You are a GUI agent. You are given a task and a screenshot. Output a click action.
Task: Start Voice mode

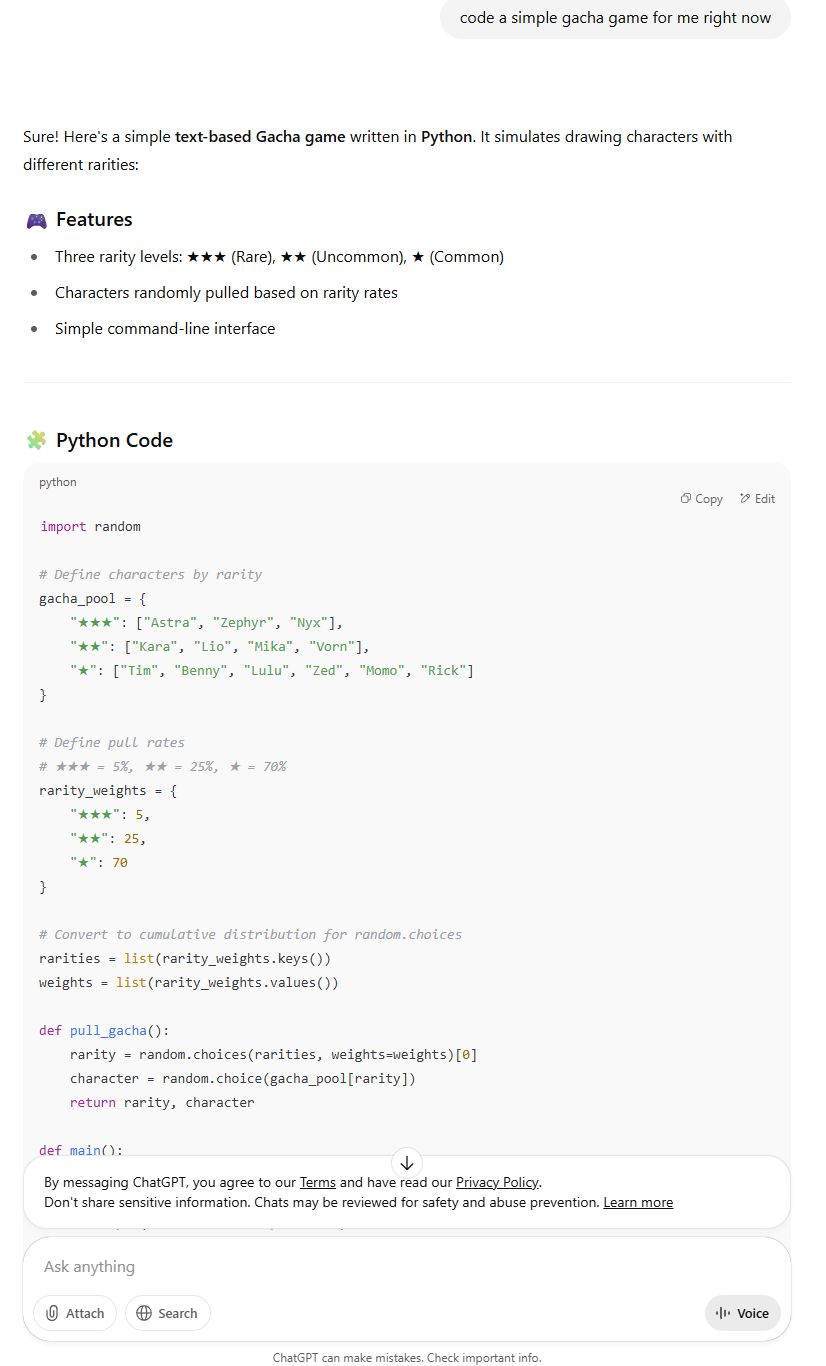coord(743,1313)
